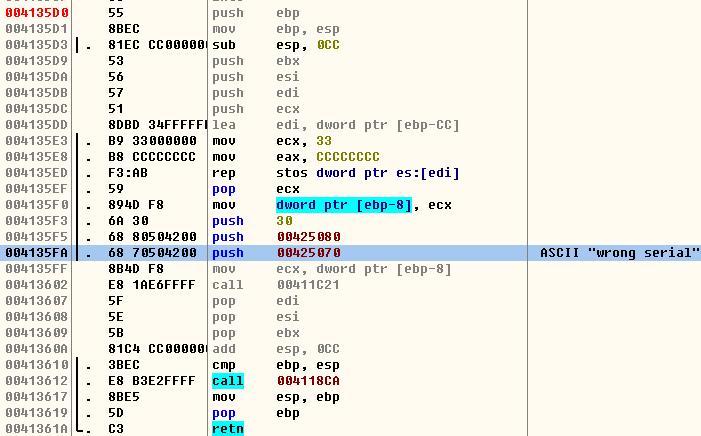701x436 pixels.
Task: Click address 004135D1 in the address column
Action: pyautogui.click(x=37, y=29)
